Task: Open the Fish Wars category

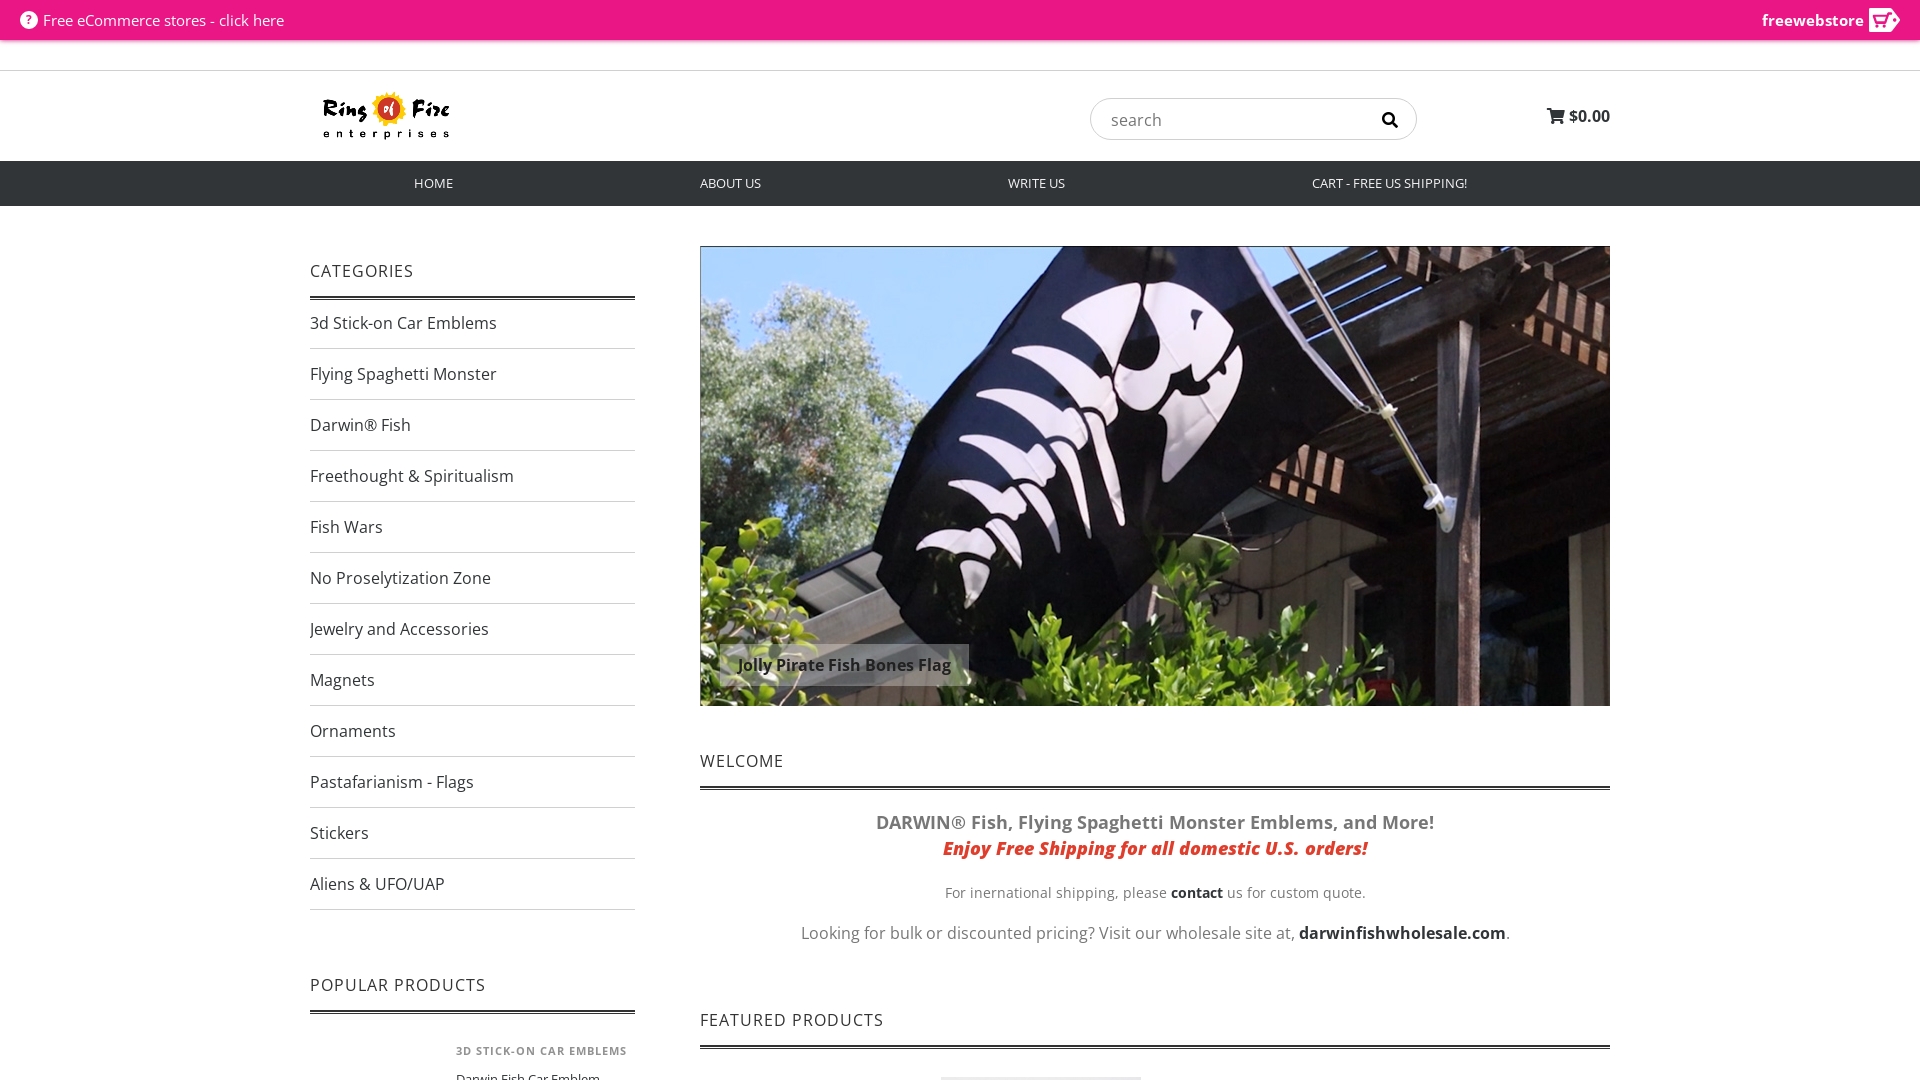Action: click(x=346, y=527)
